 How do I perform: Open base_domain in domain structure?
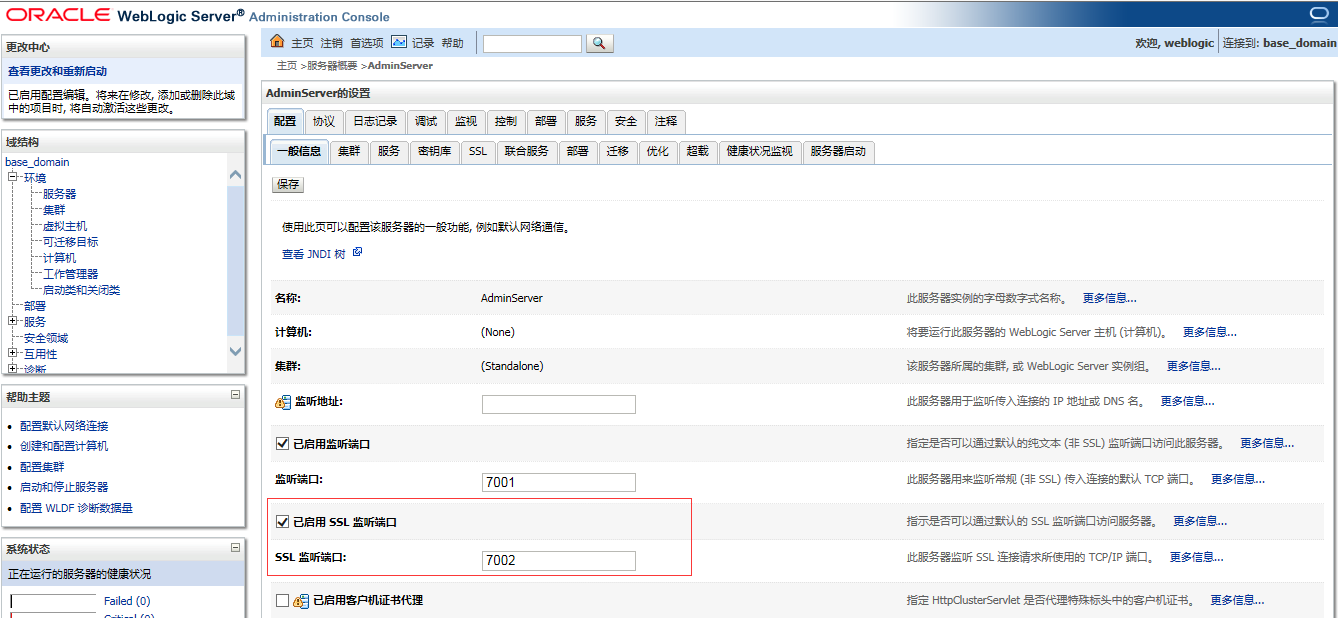(x=37, y=162)
